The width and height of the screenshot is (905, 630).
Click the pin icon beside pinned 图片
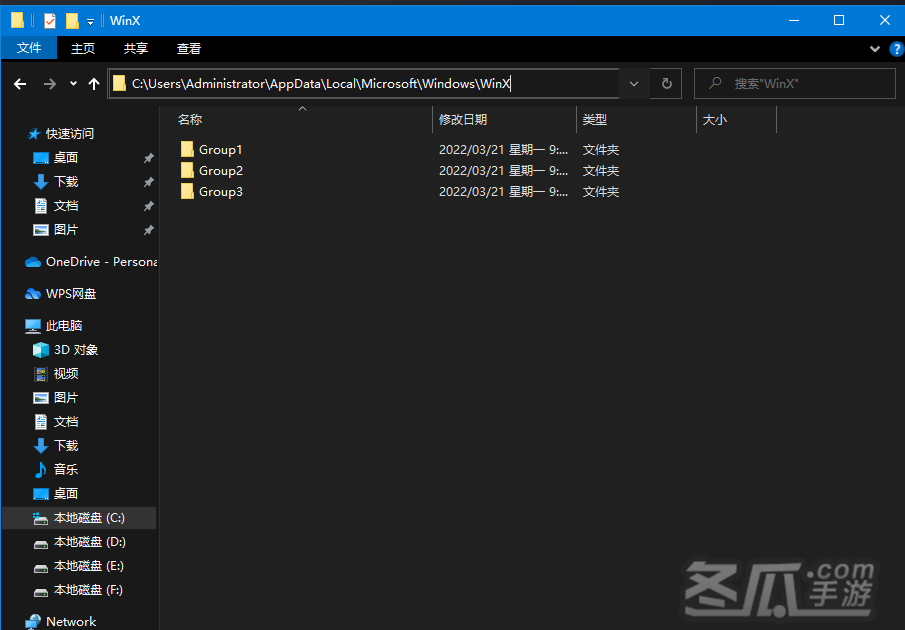point(148,230)
